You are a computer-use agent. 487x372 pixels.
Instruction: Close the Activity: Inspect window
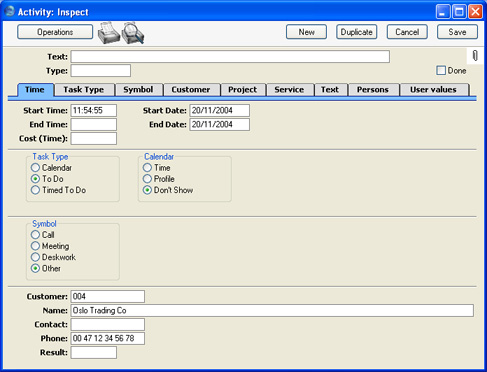475,12
